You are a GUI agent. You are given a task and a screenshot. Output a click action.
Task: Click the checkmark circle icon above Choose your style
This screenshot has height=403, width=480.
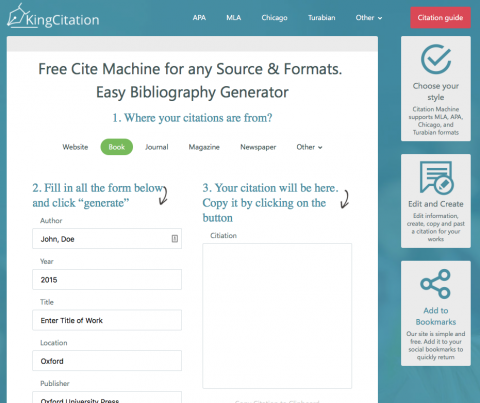436,59
